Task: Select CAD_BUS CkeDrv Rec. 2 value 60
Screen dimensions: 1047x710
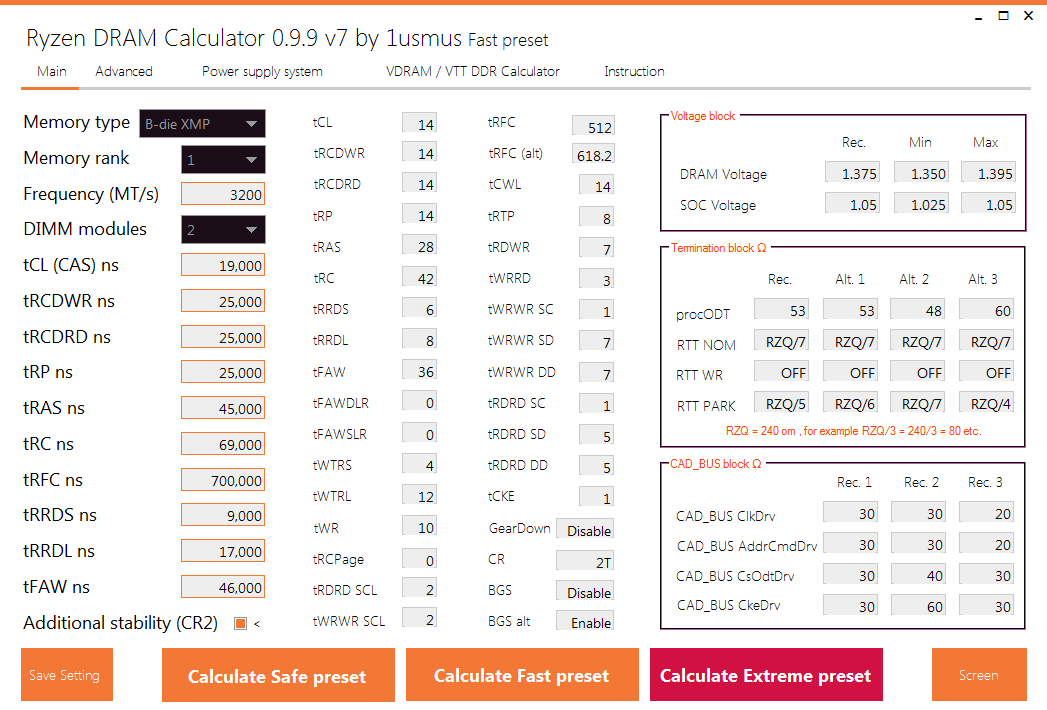Action: click(x=919, y=606)
